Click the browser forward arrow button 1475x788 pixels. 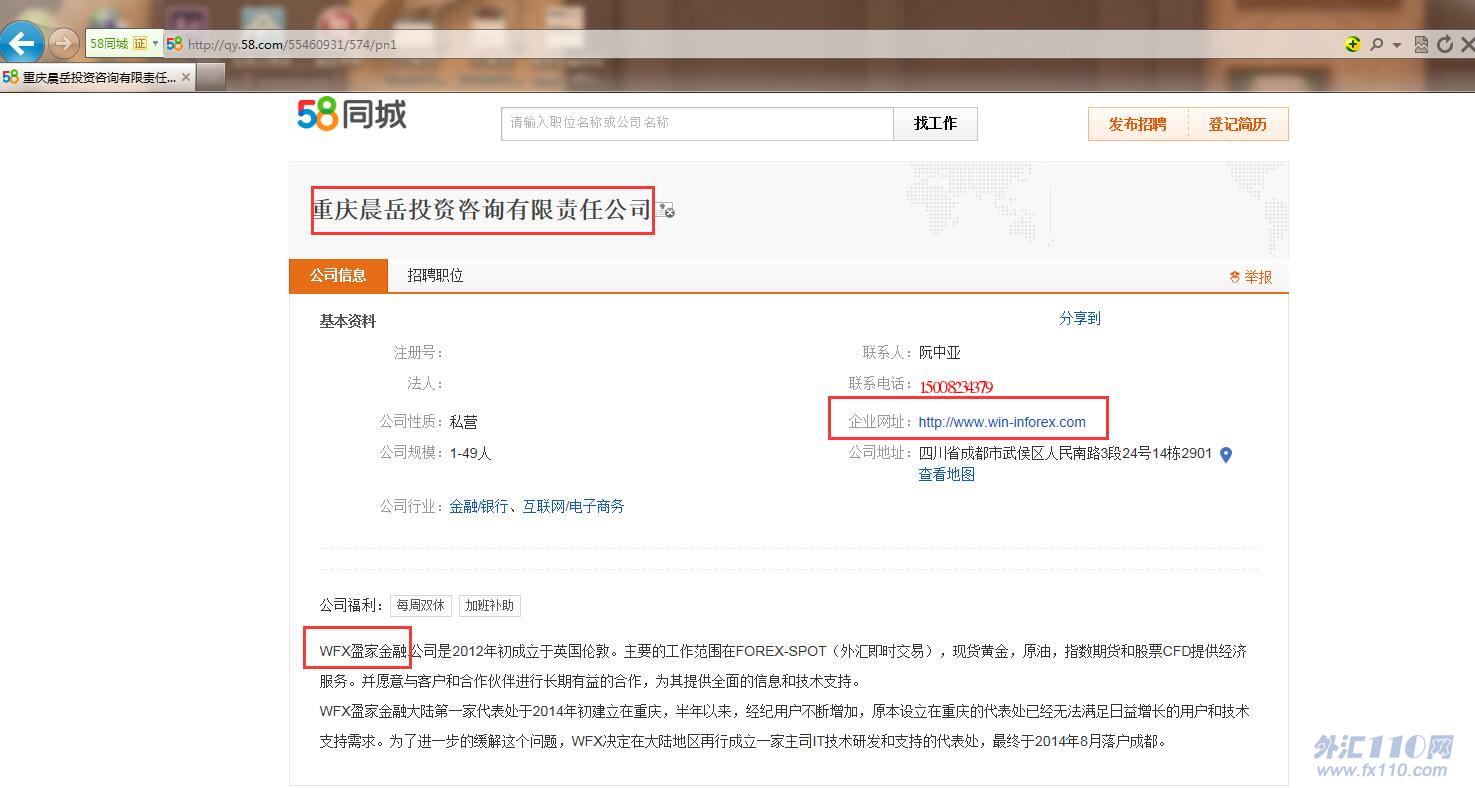click(x=63, y=43)
